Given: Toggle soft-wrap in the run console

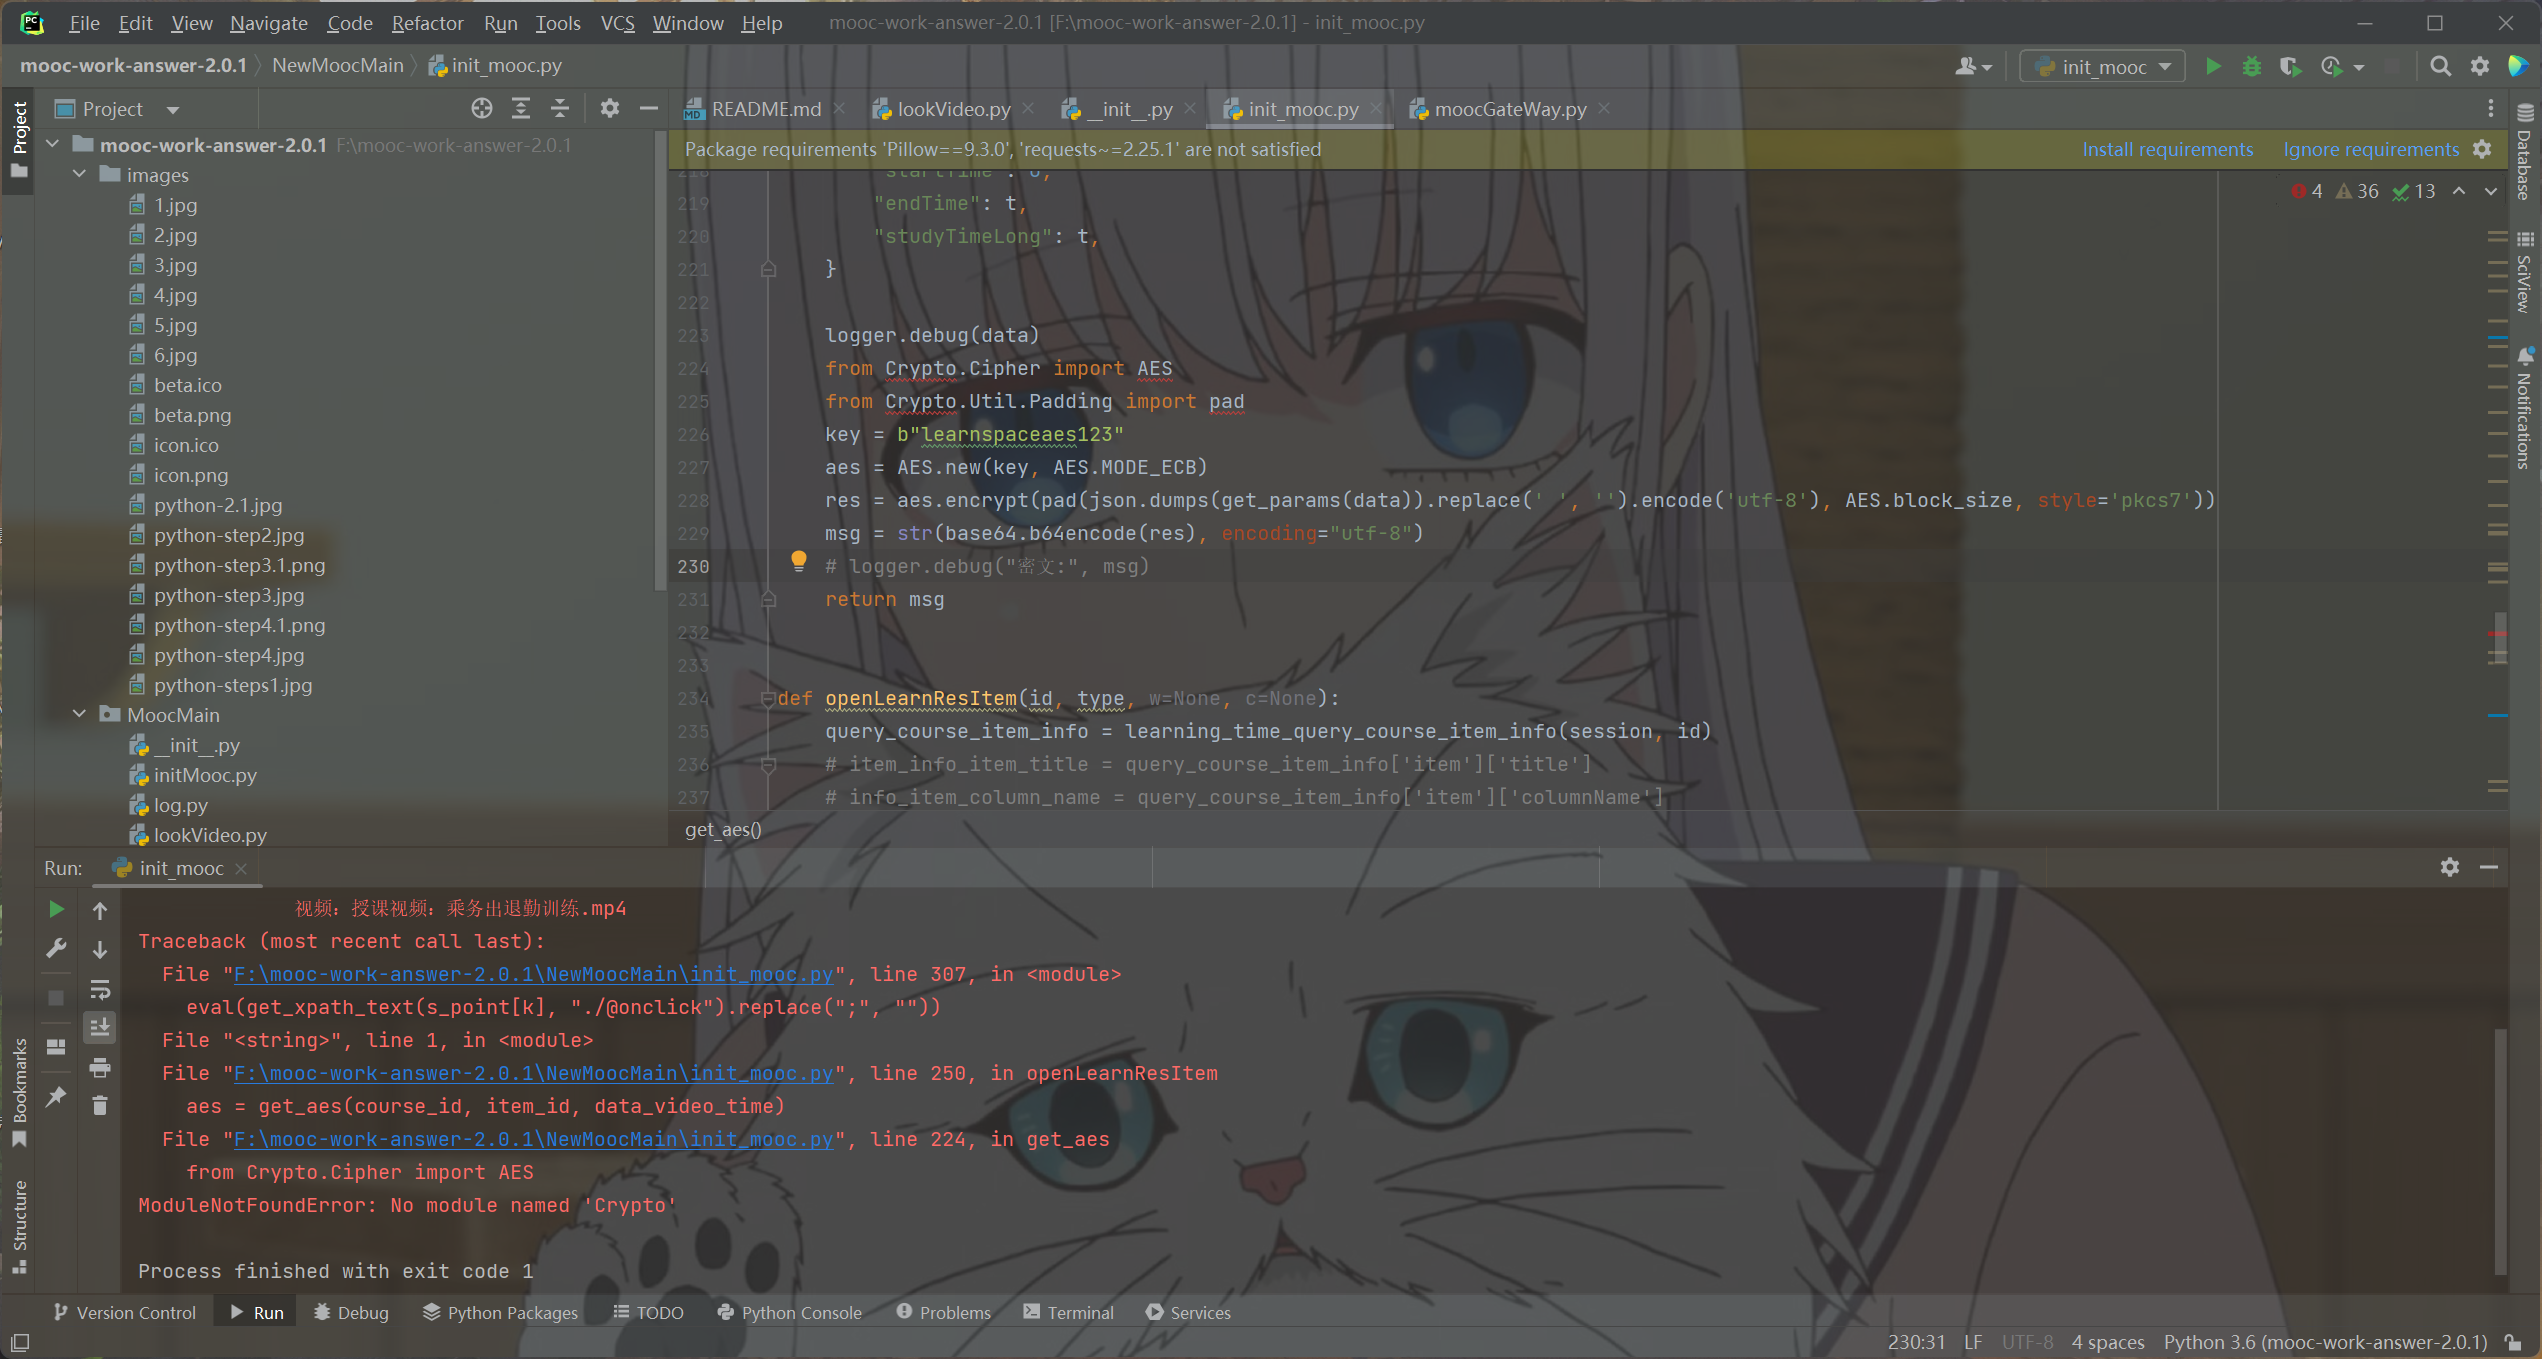Looking at the screenshot, I should [99, 989].
